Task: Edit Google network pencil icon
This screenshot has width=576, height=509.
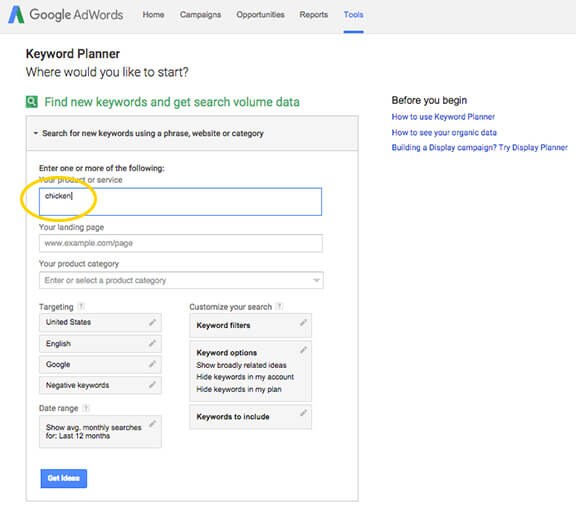Action: 152,364
